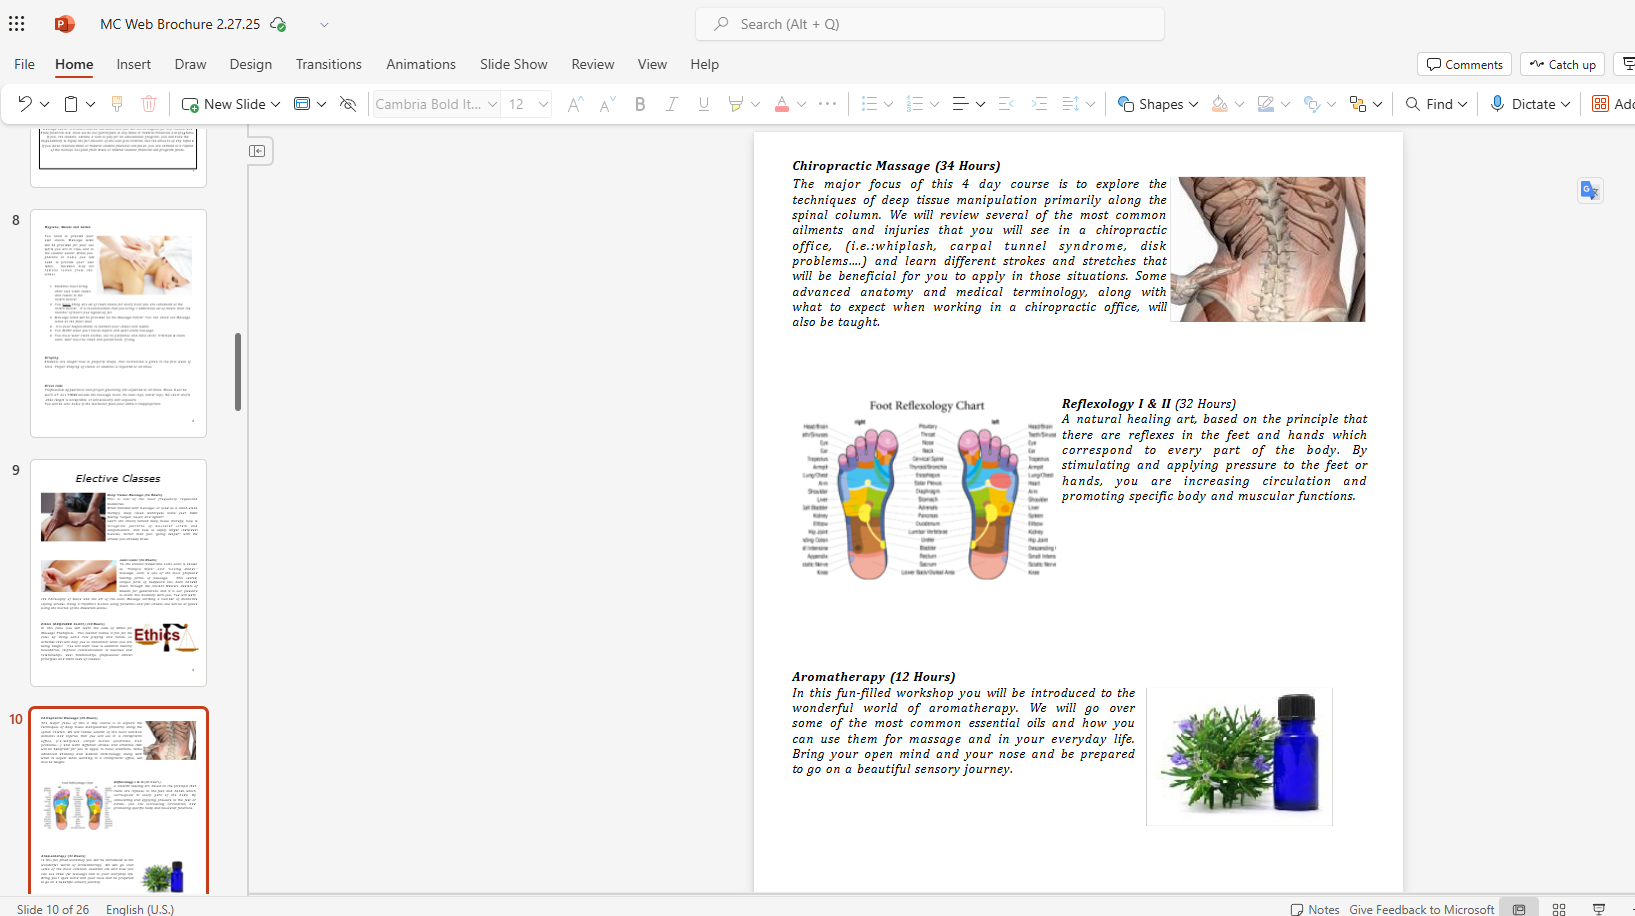This screenshot has height=916, width=1635.
Task: Use the Find tool
Action: (1434, 103)
